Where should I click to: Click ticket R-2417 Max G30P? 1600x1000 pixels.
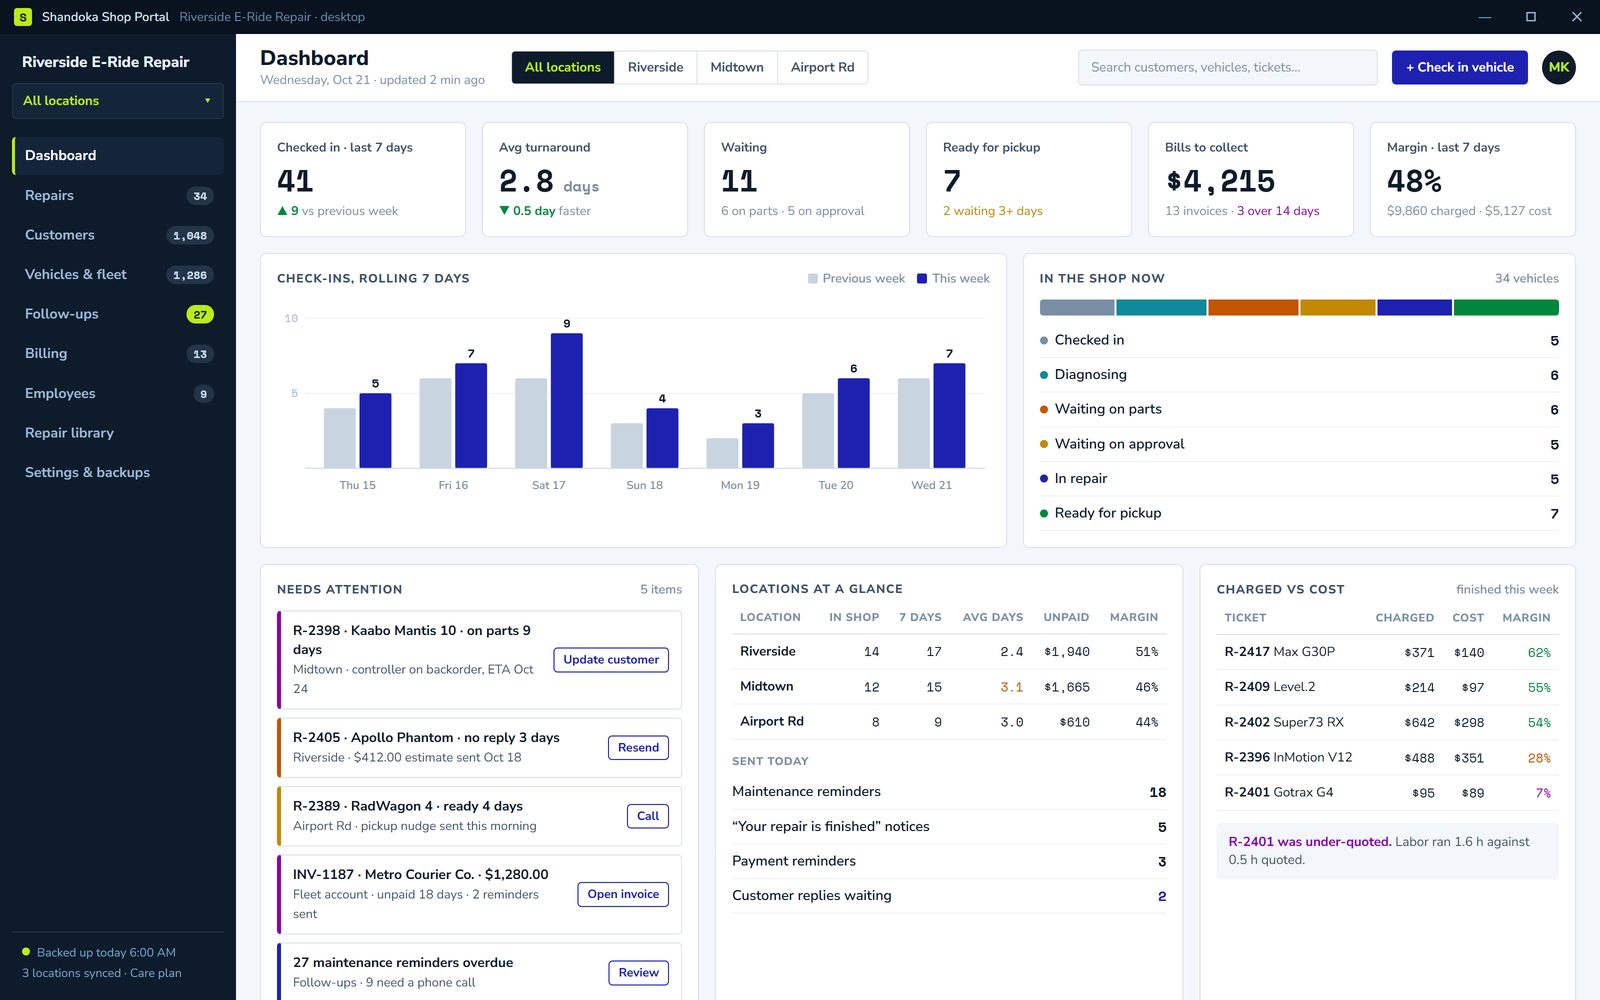pyautogui.click(x=1279, y=652)
